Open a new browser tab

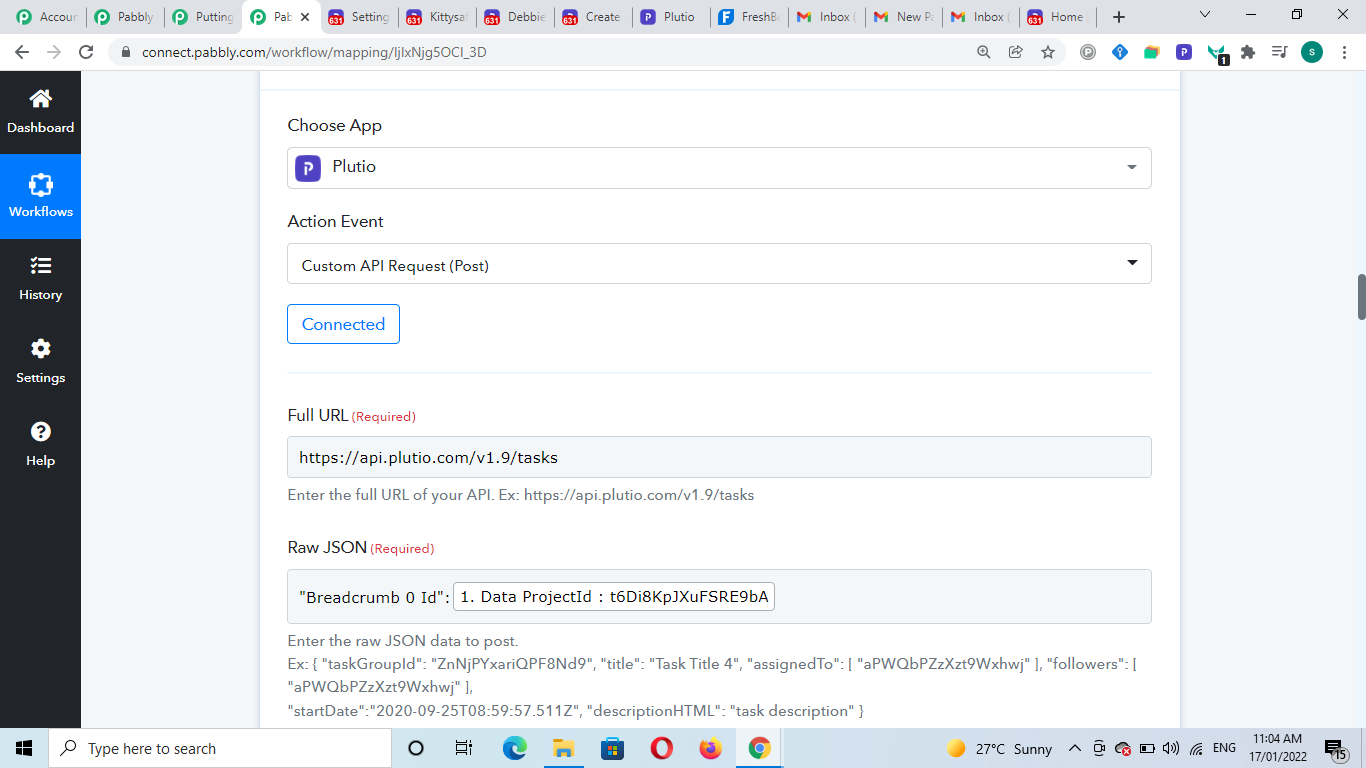click(x=1119, y=17)
